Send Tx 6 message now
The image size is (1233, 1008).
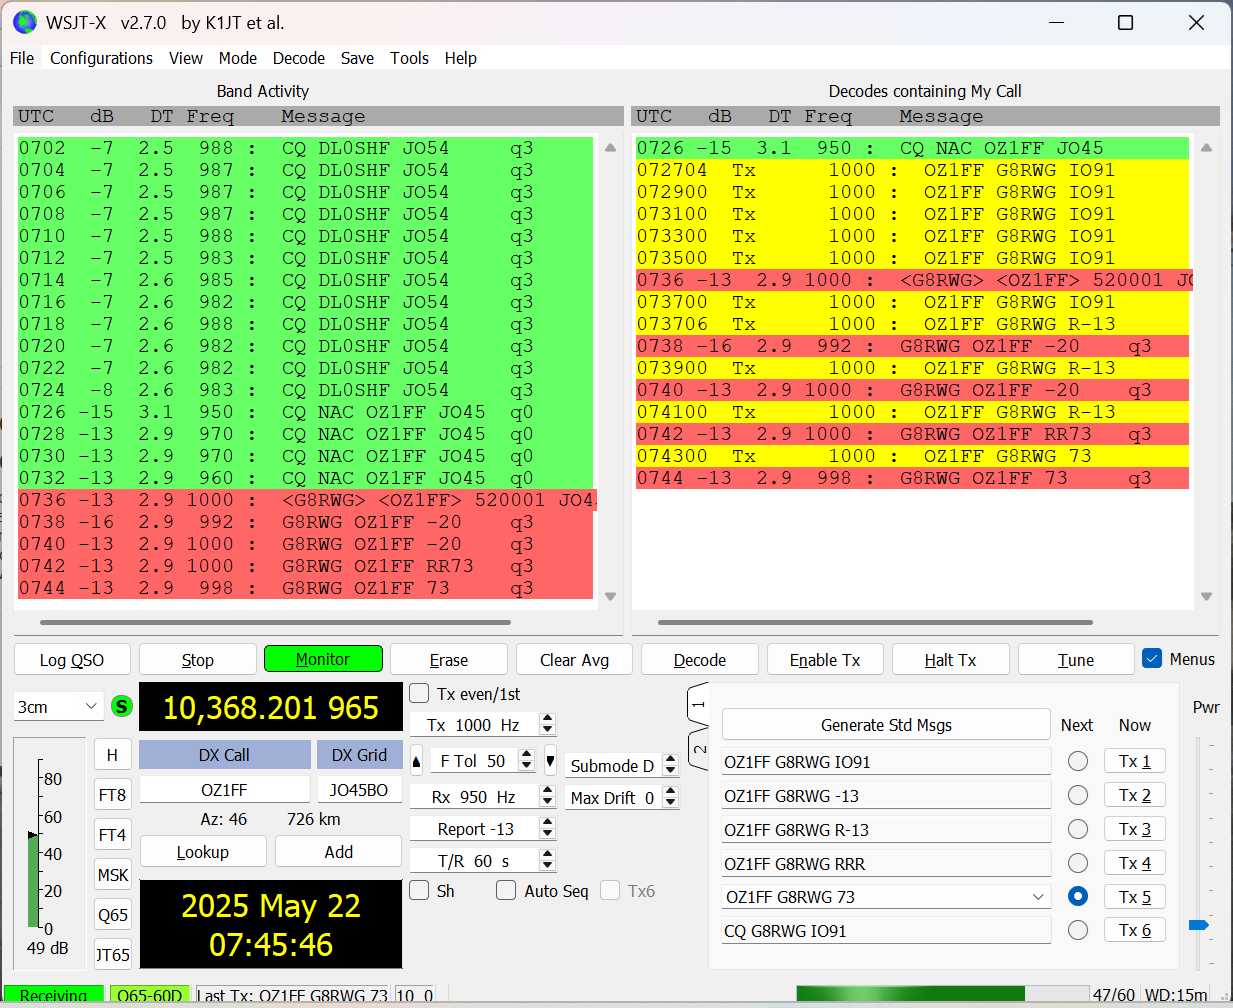[x=1135, y=930]
